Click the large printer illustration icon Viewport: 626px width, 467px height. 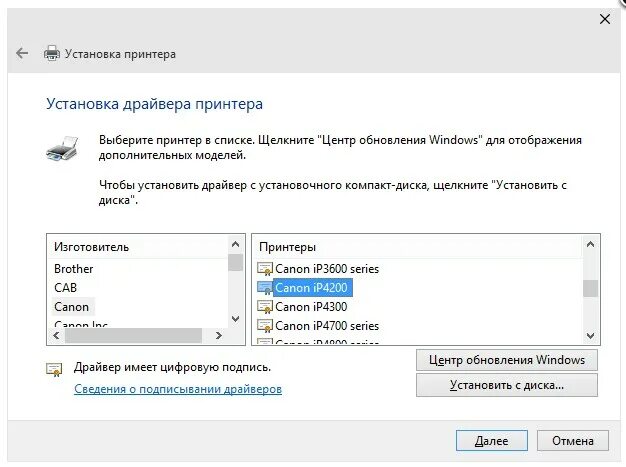tap(61, 150)
